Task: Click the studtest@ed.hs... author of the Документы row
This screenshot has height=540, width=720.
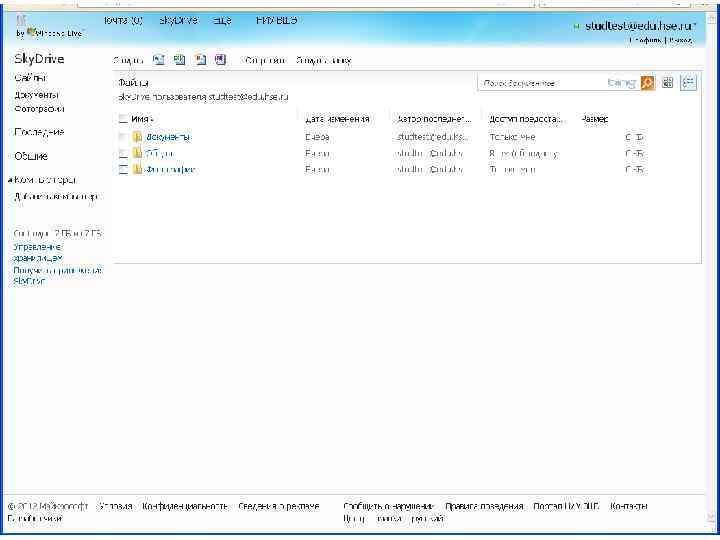Action: pyautogui.click(x=433, y=137)
